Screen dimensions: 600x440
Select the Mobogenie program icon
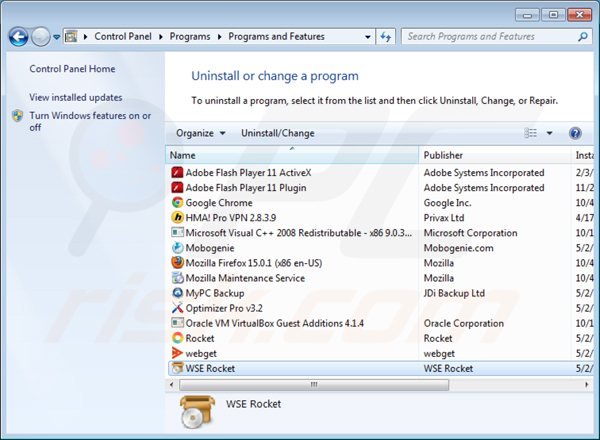[177, 248]
